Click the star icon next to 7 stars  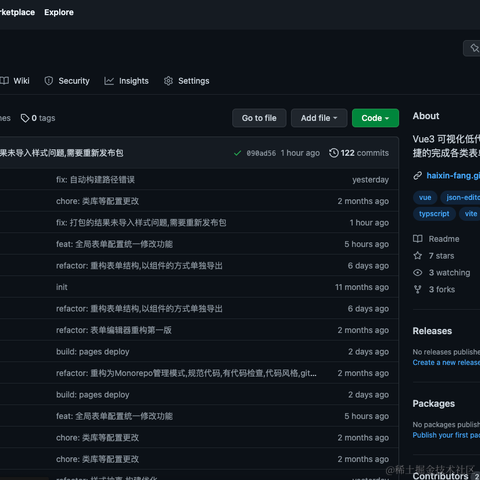418,256
